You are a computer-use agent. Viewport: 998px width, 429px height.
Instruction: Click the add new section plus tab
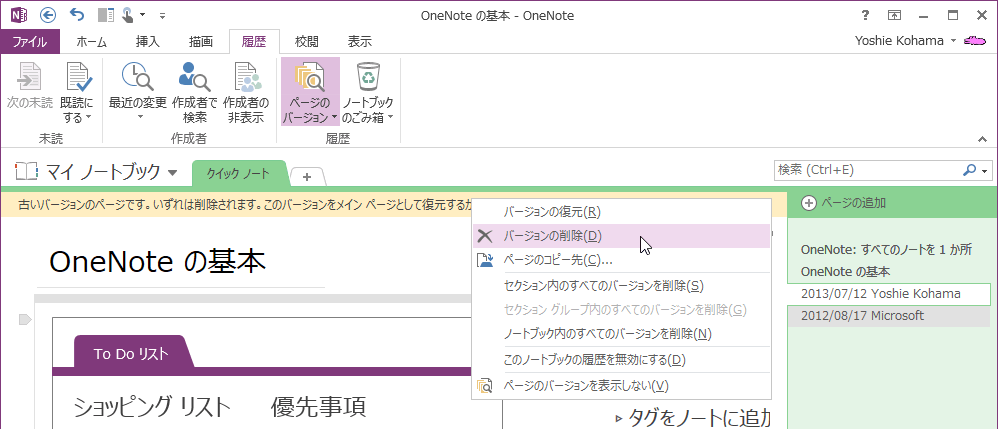(307, 176)
